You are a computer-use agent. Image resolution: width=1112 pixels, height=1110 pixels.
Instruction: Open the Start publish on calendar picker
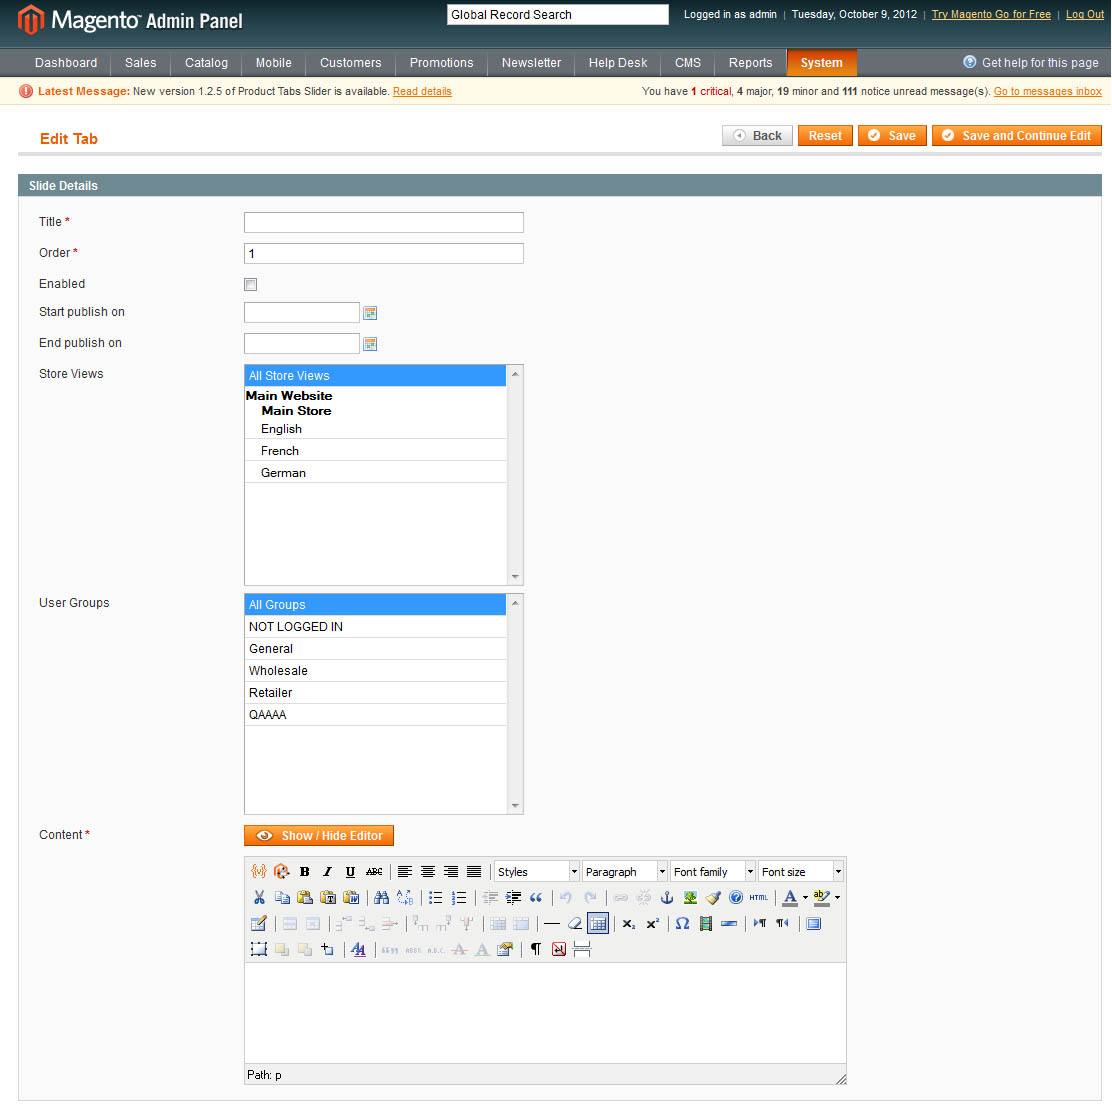click(x=370, y=312)
